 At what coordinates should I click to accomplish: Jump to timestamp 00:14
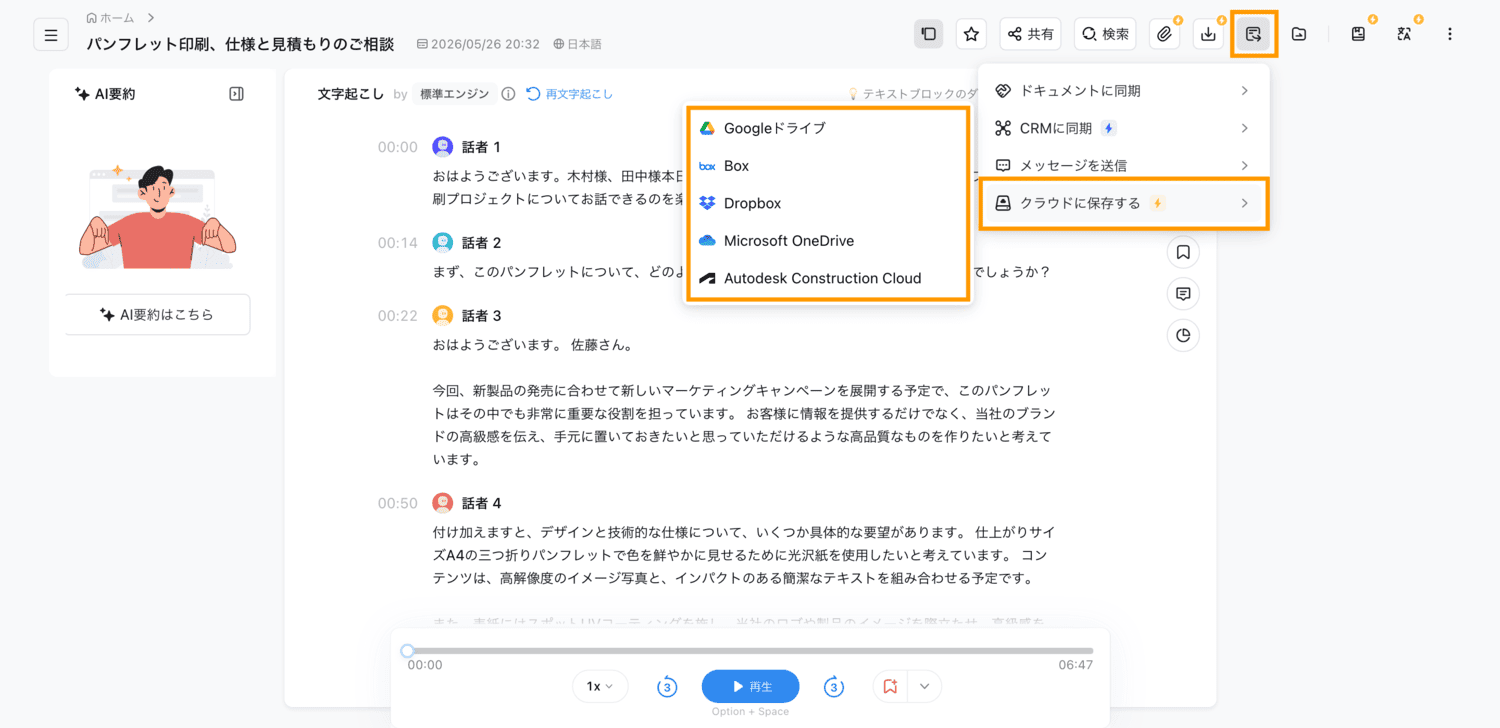pos(398,243)
